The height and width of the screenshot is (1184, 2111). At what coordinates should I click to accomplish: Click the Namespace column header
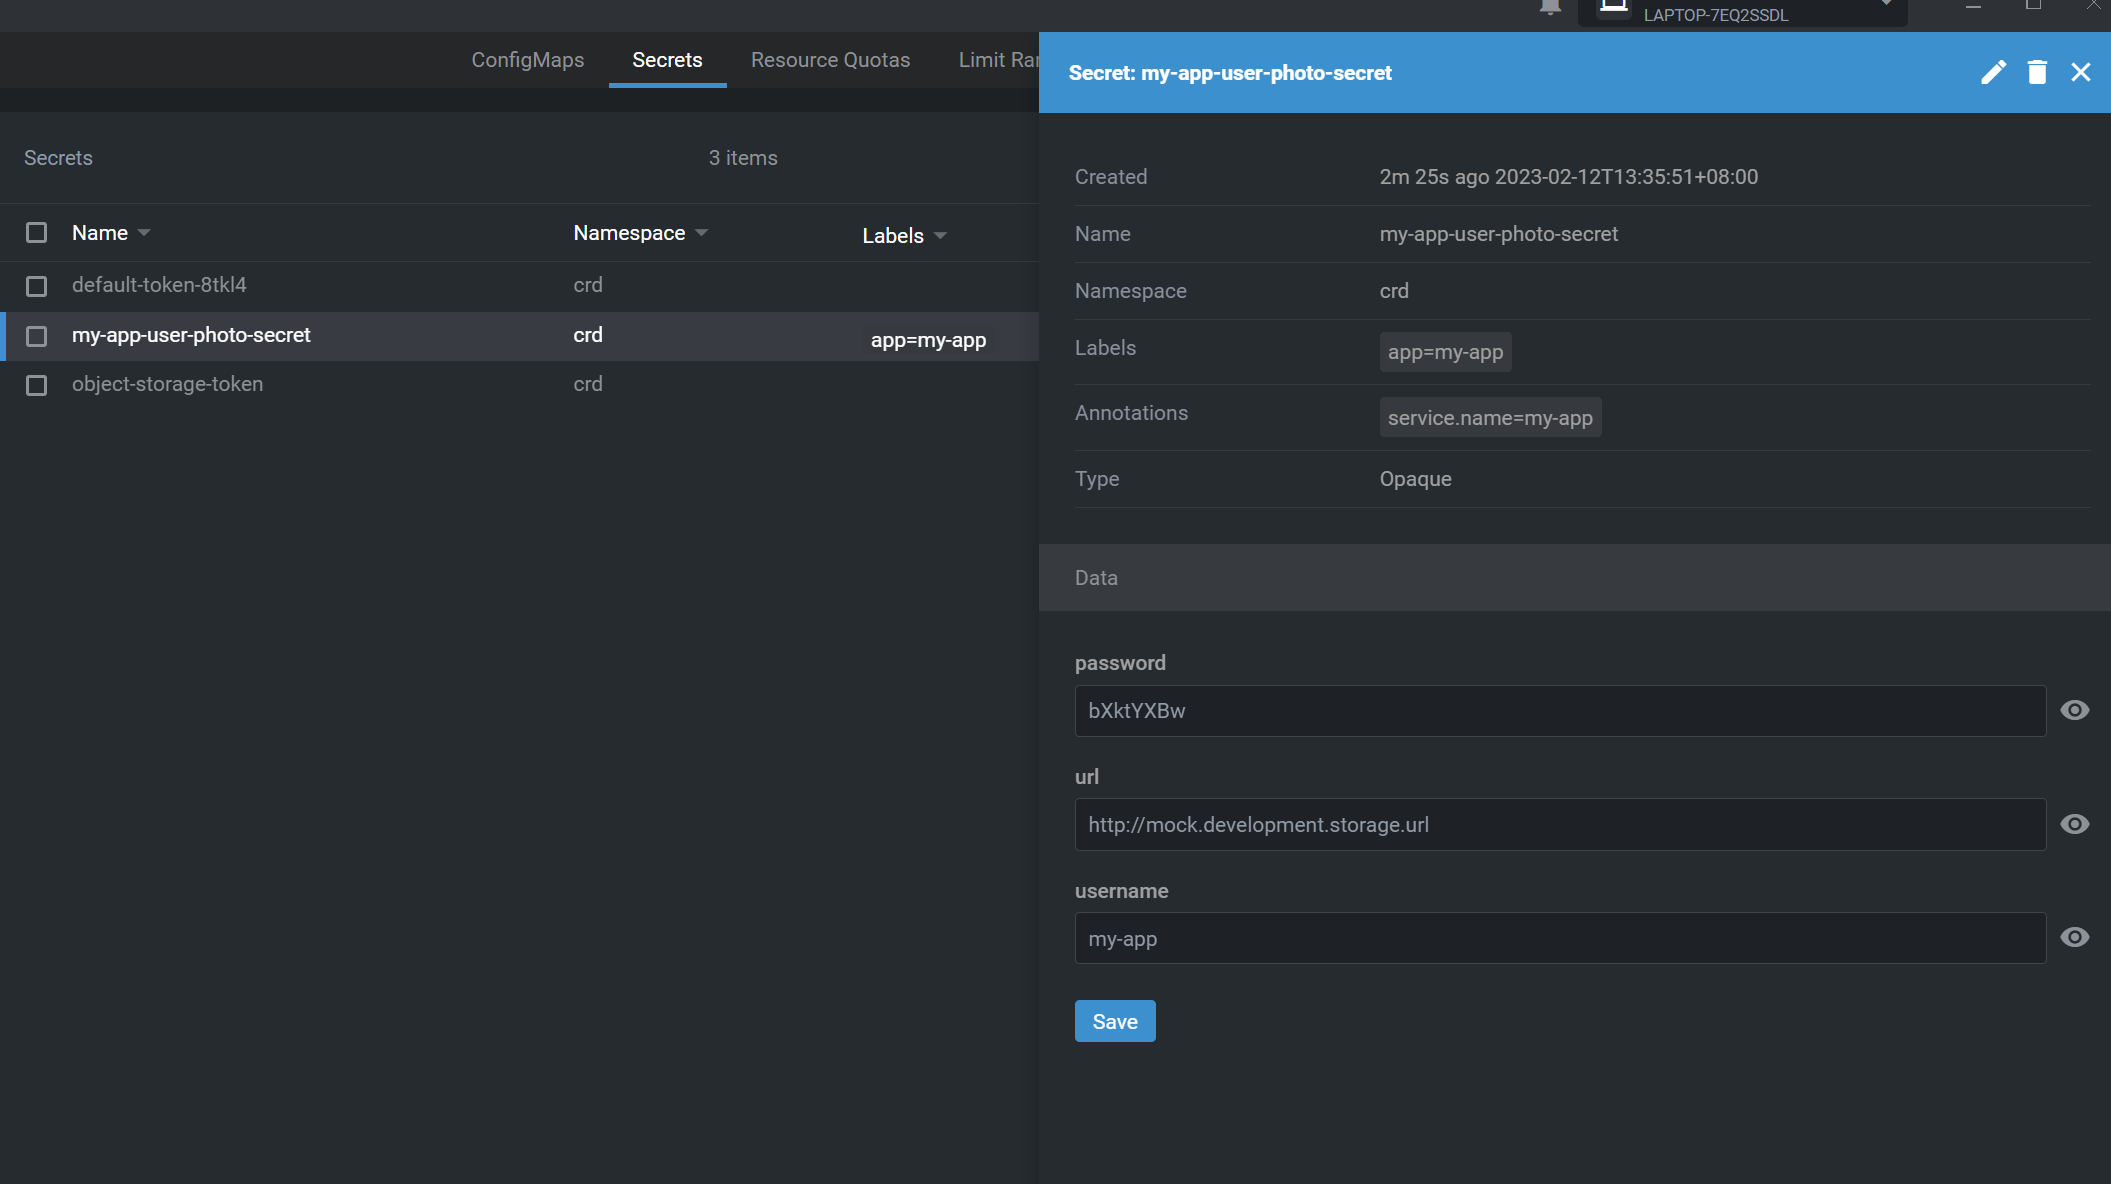click(629, 233)
